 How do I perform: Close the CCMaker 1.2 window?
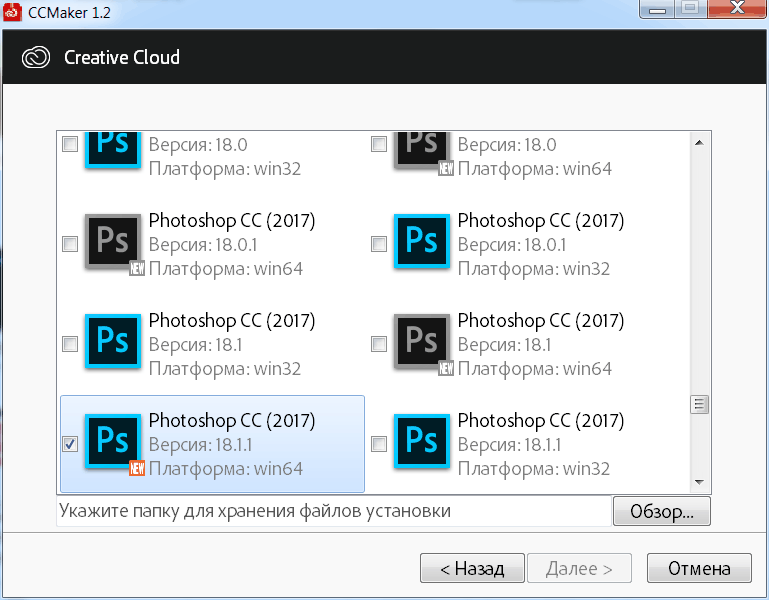coord(737,9)
